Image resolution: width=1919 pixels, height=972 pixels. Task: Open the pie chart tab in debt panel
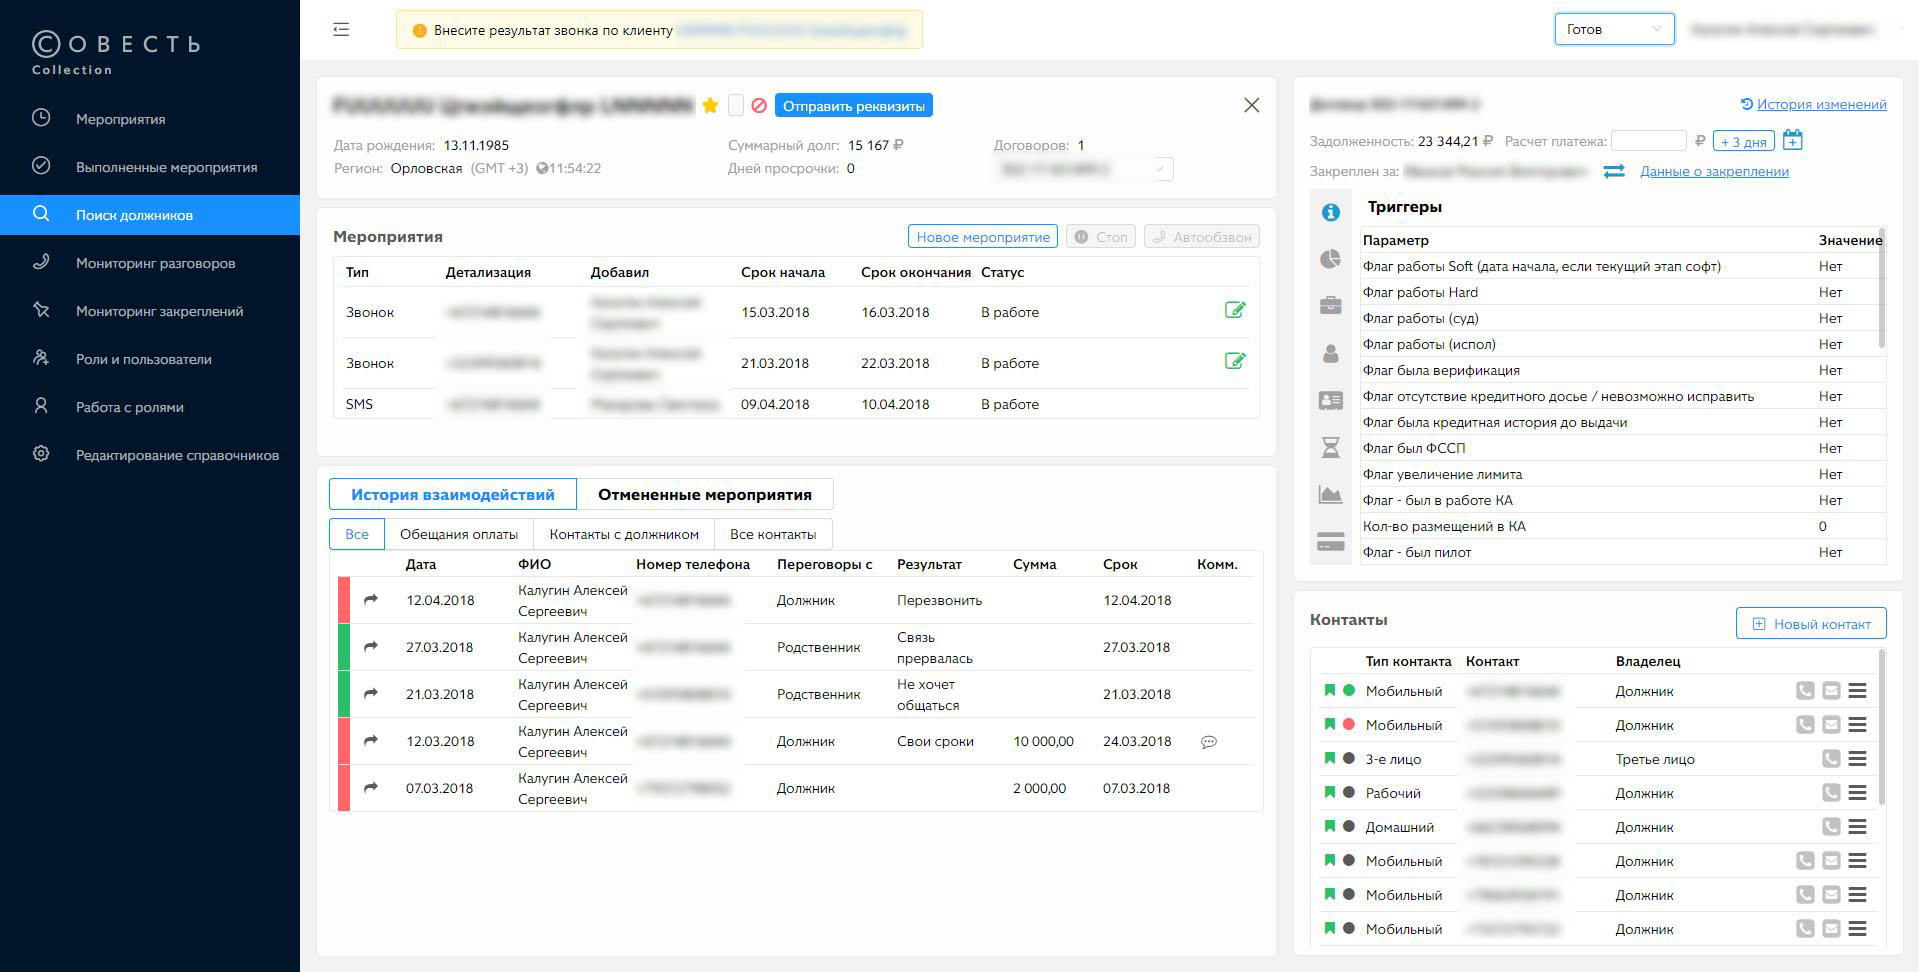pos(1330,259)
